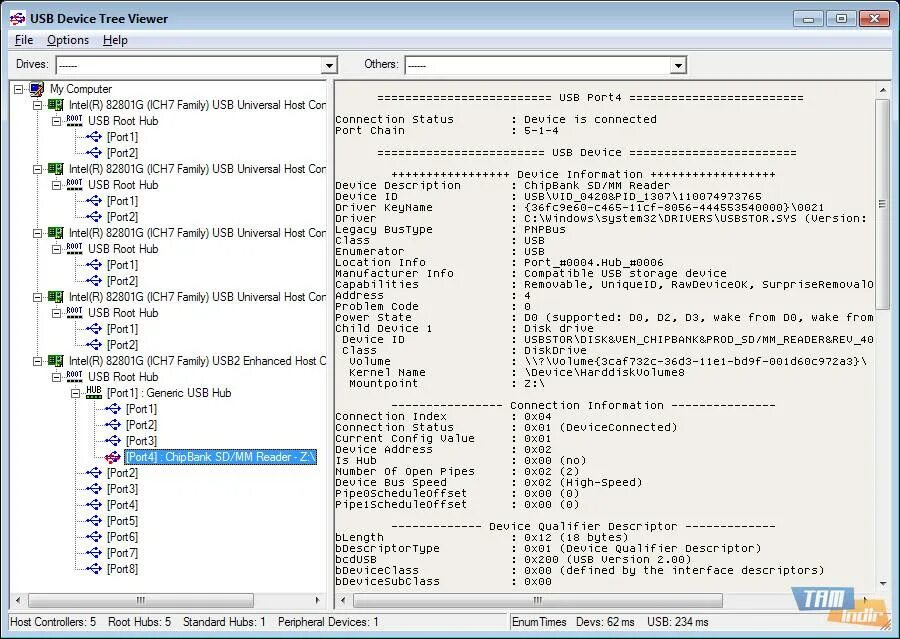This screenshot has height=639, width=900.
Task: Click the details pane scroll-down arrow
Action: pyautogui.click(x=882, y=584)
